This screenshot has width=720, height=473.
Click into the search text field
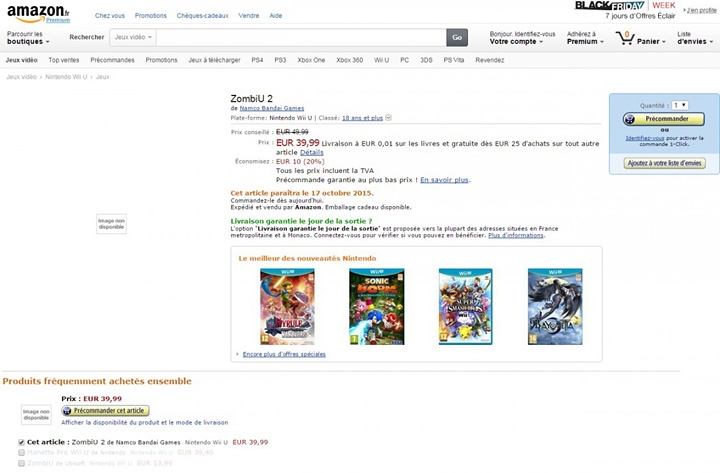pyautogui.click(x=300, y=37)
